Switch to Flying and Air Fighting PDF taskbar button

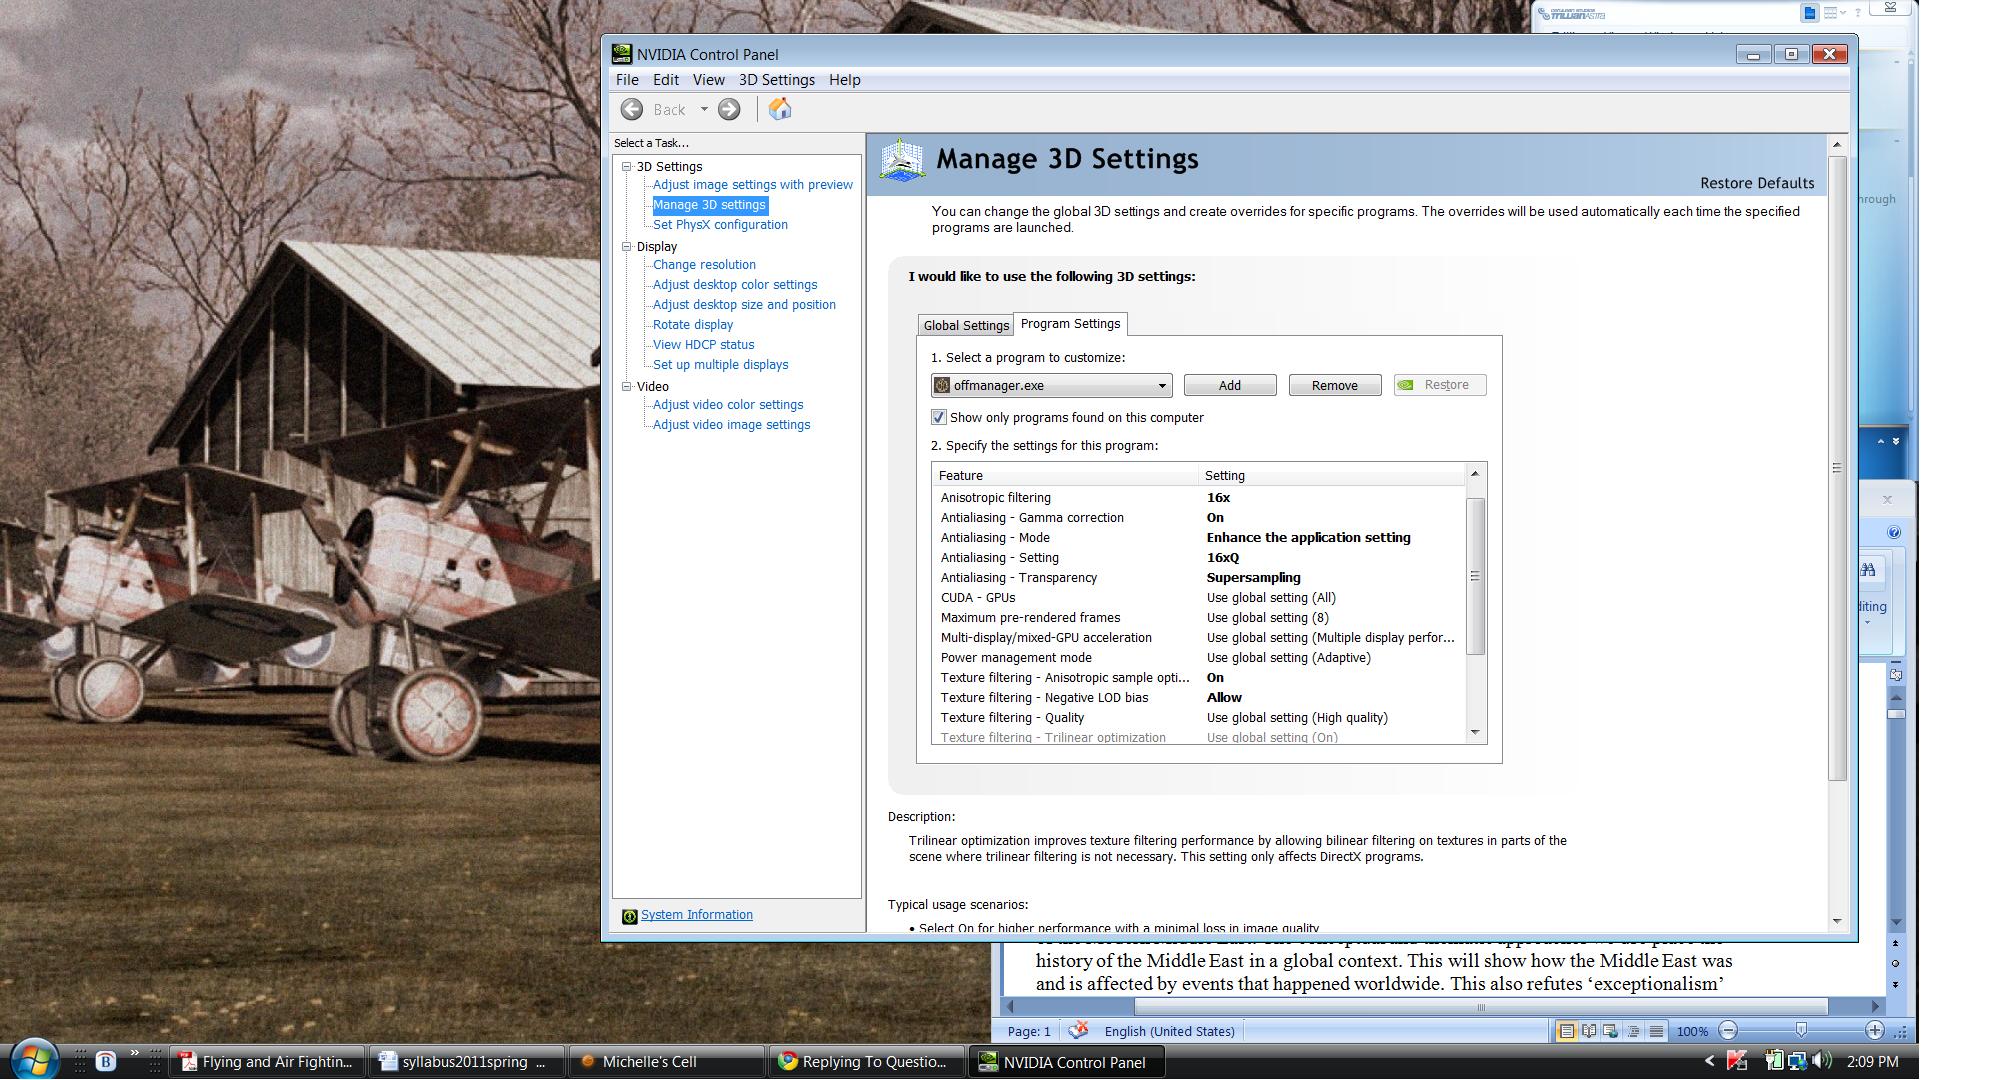267,1062
